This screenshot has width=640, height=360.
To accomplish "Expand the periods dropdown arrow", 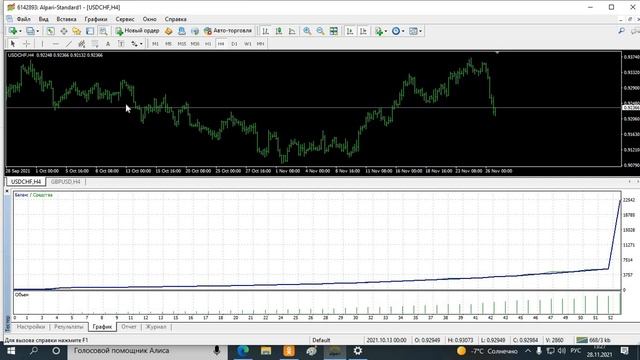I will (403, 31).
